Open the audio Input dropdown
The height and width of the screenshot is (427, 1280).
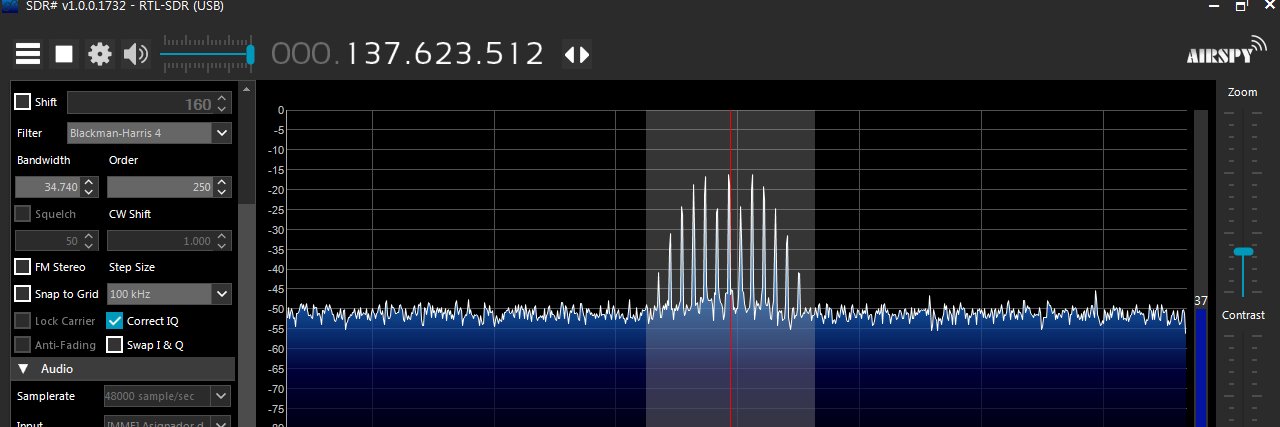click(168, 422)
